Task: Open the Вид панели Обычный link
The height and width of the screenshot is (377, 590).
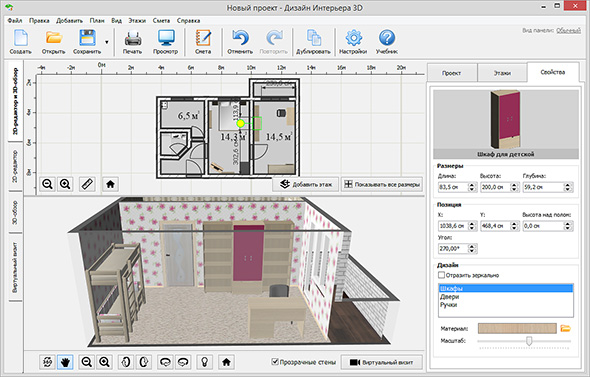Action: point(568,30)
